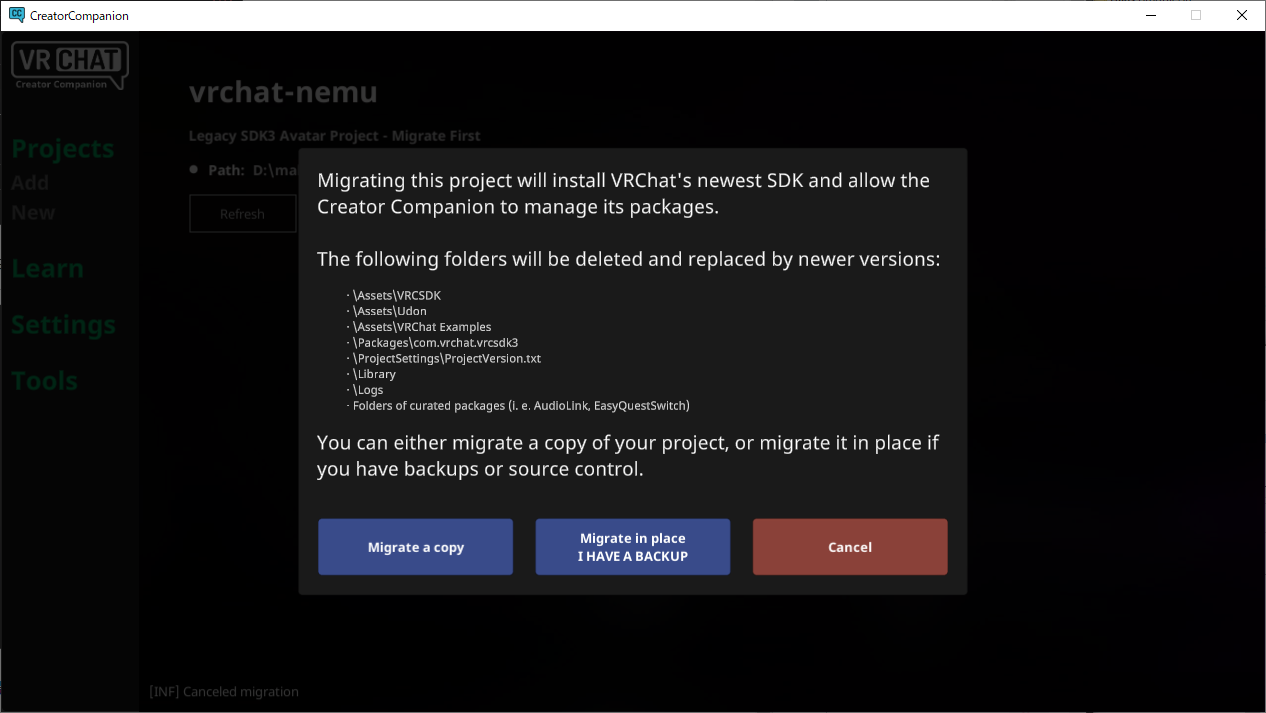Click the Legacy SDK3 Avatar Project label
Viewport: 1266px width, 713px height.
coord(335,136)
